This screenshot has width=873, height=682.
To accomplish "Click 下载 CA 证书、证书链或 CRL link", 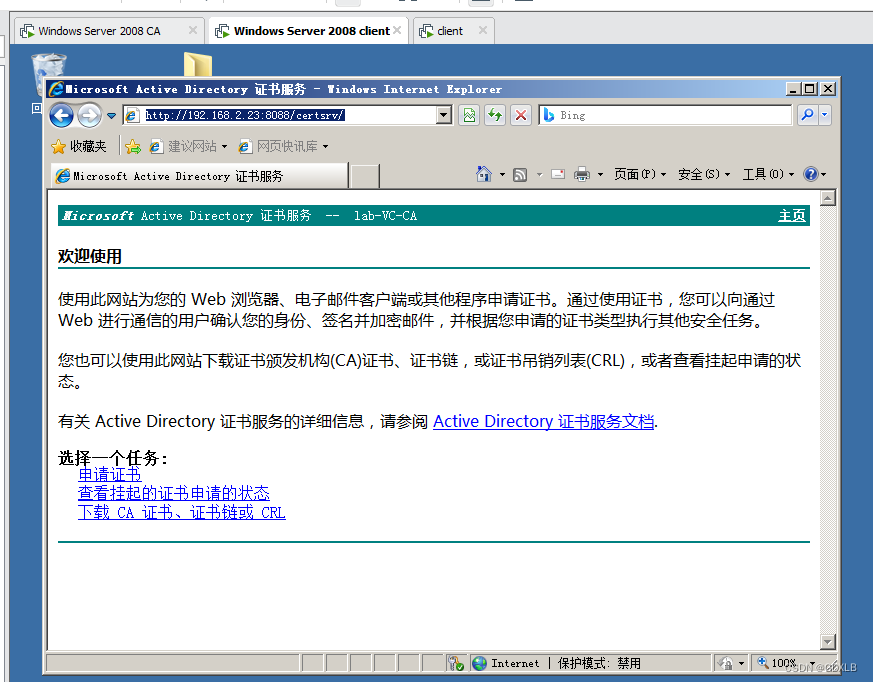I will coord(182,512).
